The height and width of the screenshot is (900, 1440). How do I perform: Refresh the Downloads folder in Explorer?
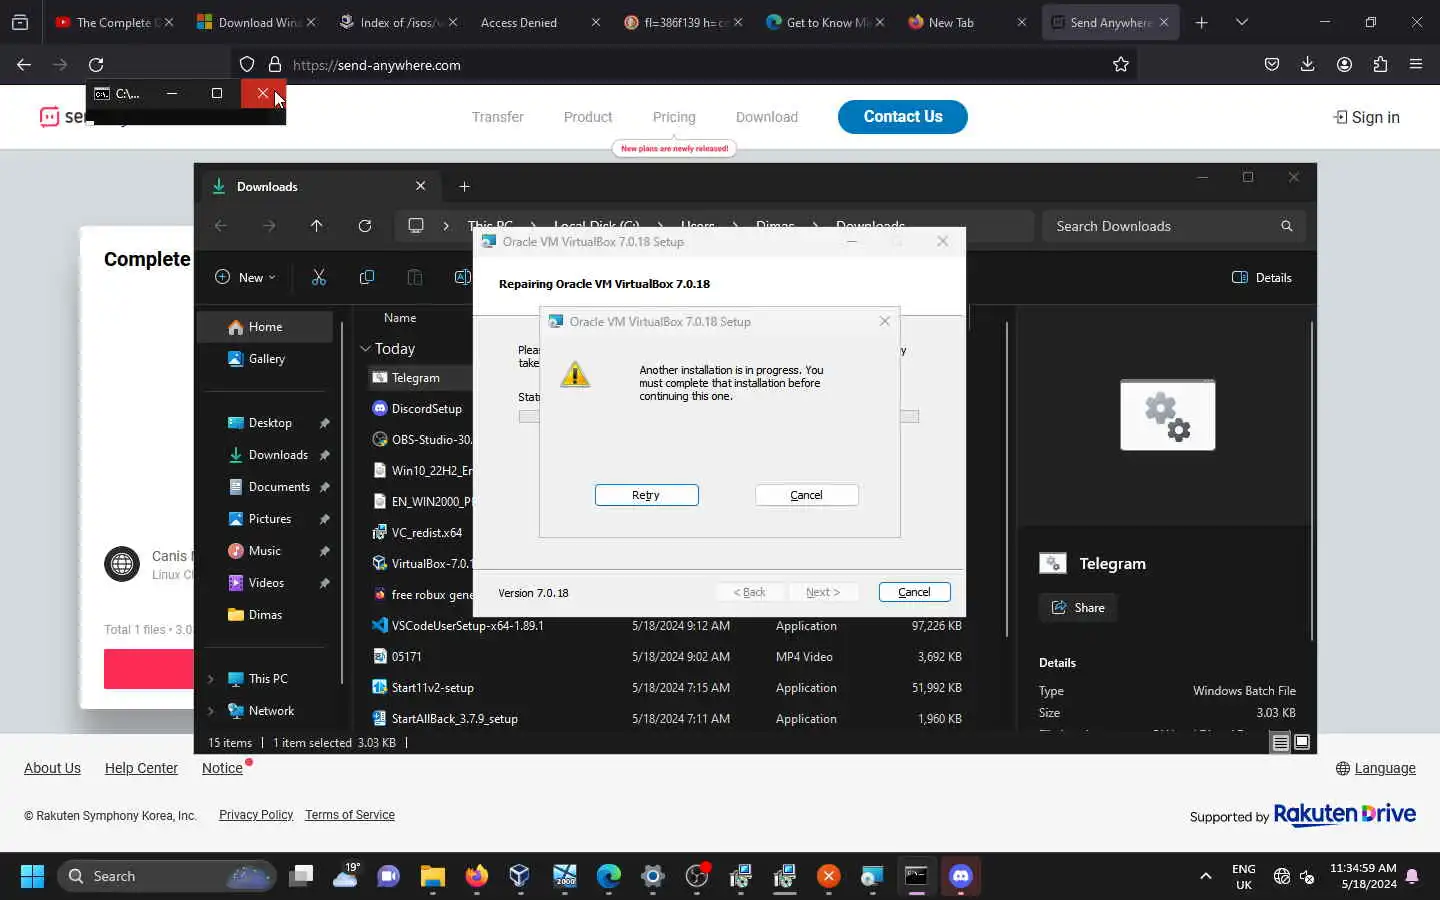pyautogui.click(x=365, y=226)
